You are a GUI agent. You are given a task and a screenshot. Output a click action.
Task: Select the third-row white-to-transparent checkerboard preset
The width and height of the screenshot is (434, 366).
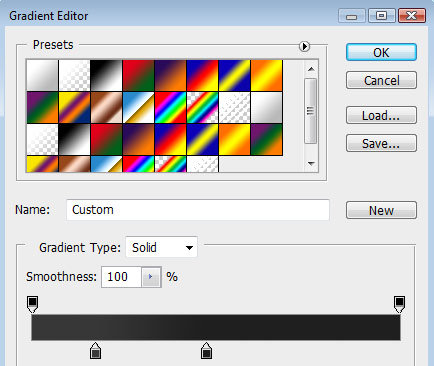42,140
